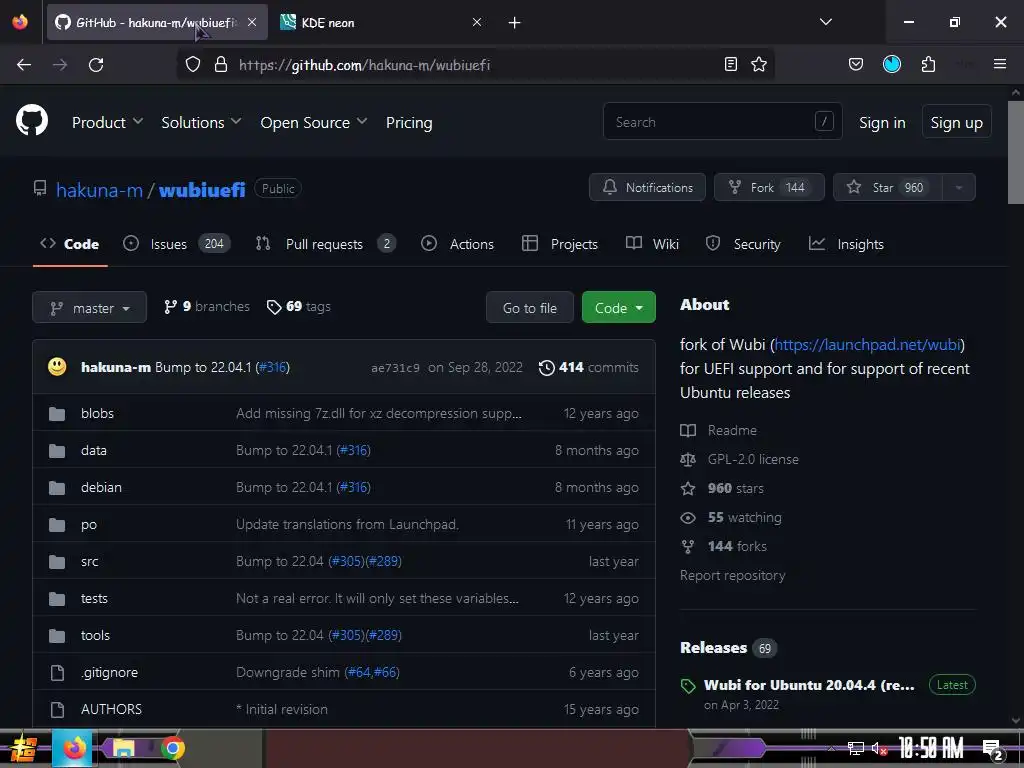Click the page vertical scrollbar thumb

click(1016, 152)
